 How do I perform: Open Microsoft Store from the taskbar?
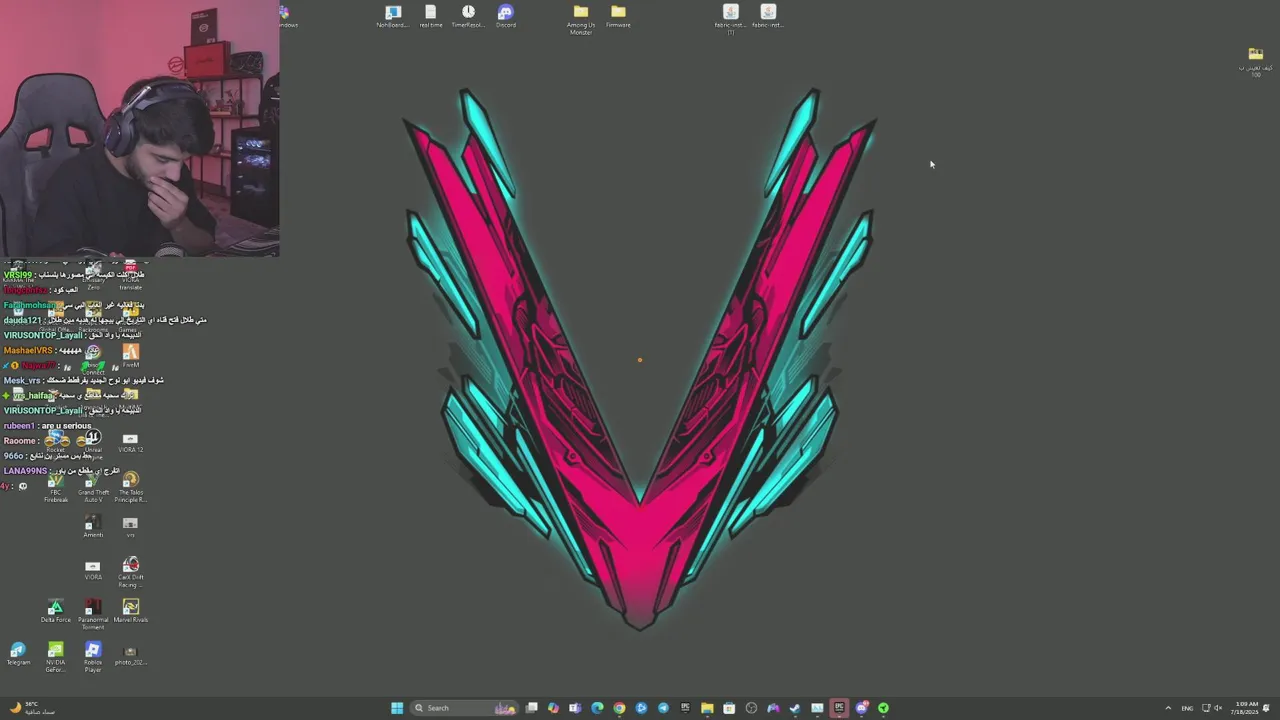pyautogui.click(x=729, y=708)
